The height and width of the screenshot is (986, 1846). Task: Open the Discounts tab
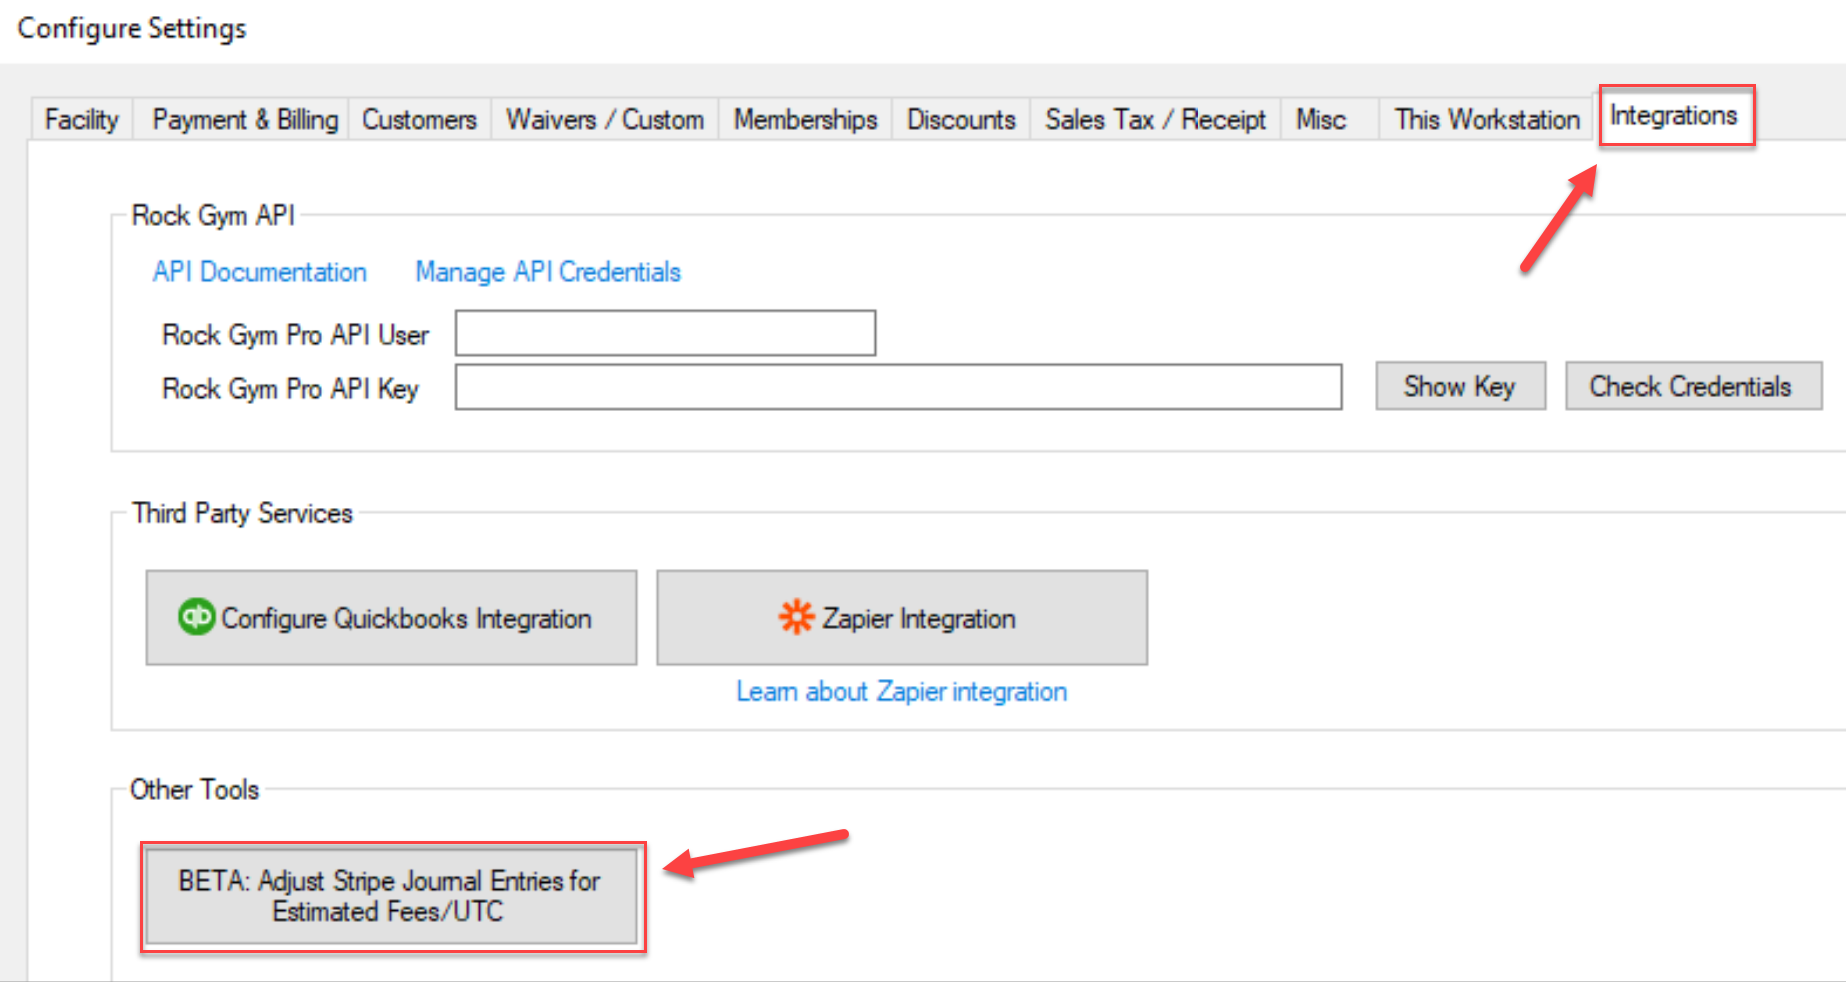click(x=961, y=120)
